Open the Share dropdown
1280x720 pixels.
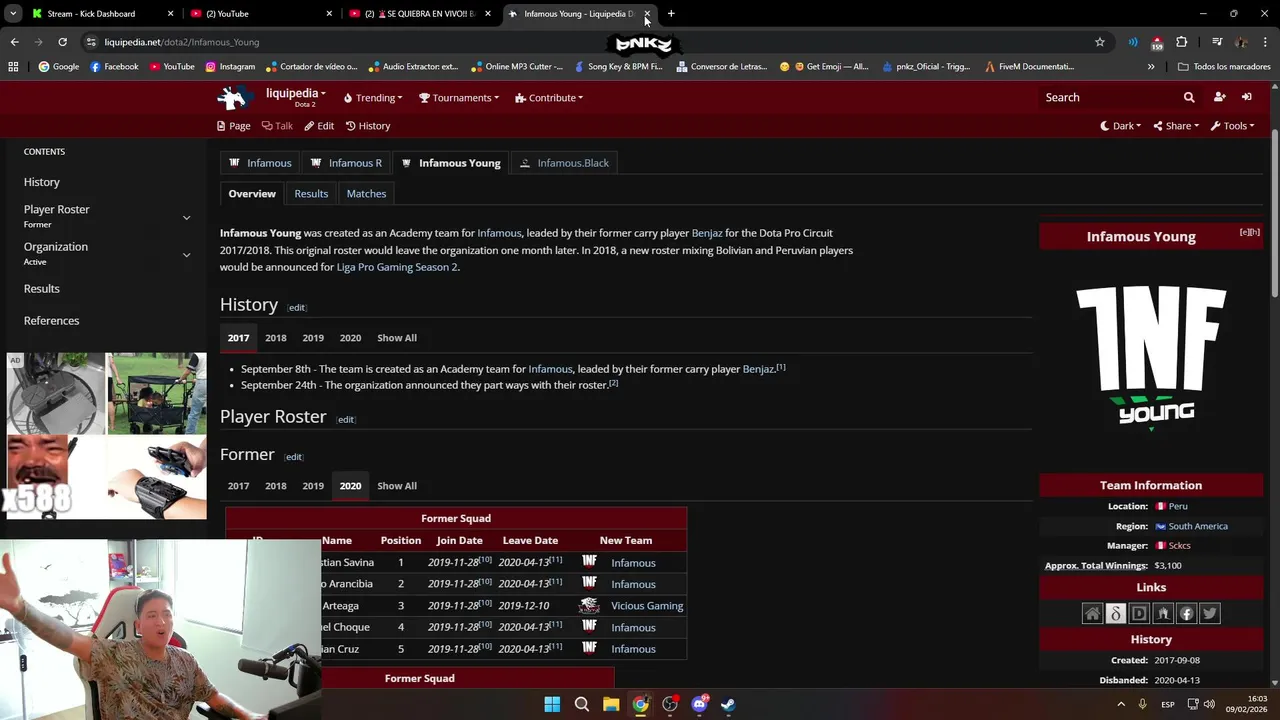tap(1176, 126)
